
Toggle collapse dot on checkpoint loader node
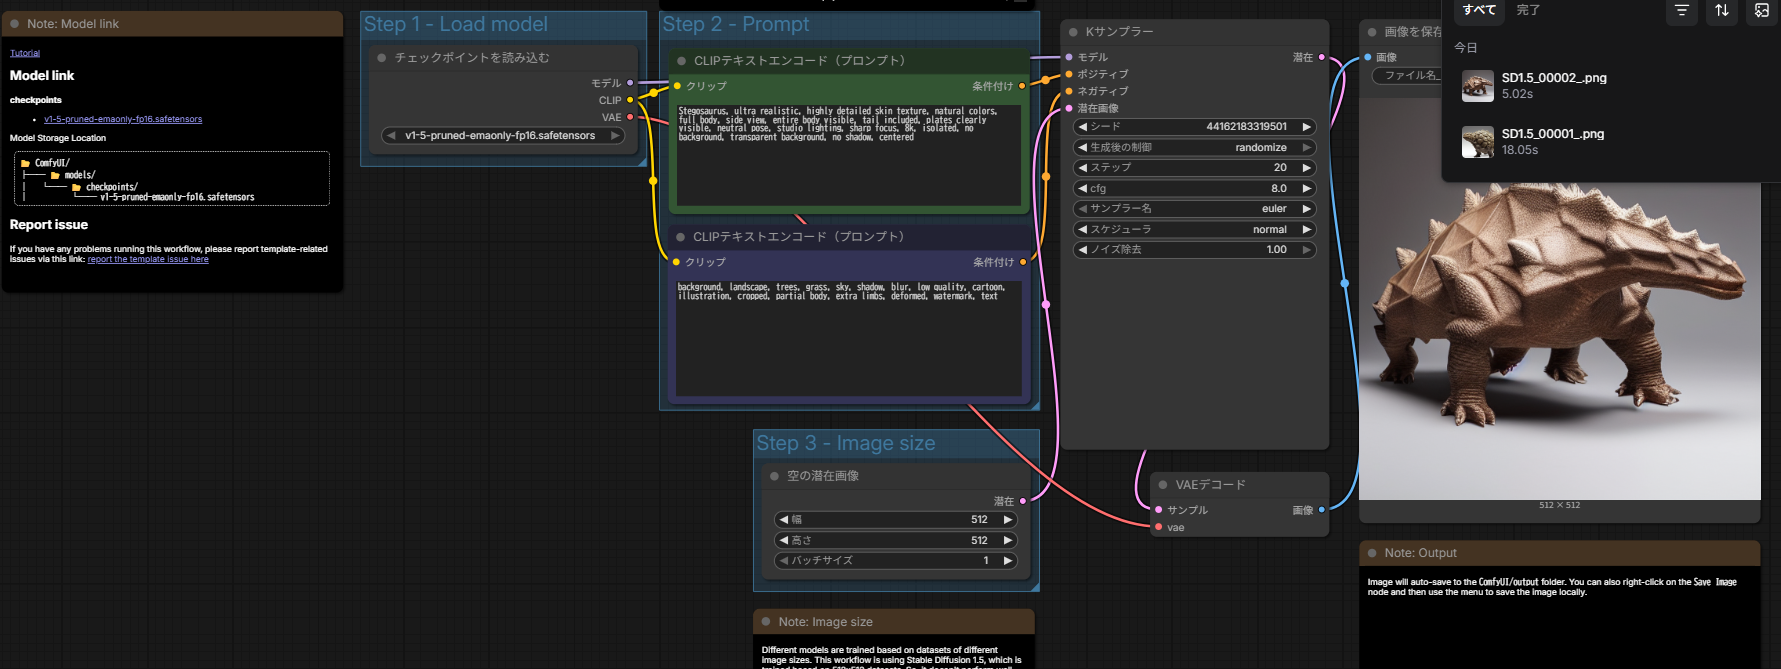[x=382, y=58]
